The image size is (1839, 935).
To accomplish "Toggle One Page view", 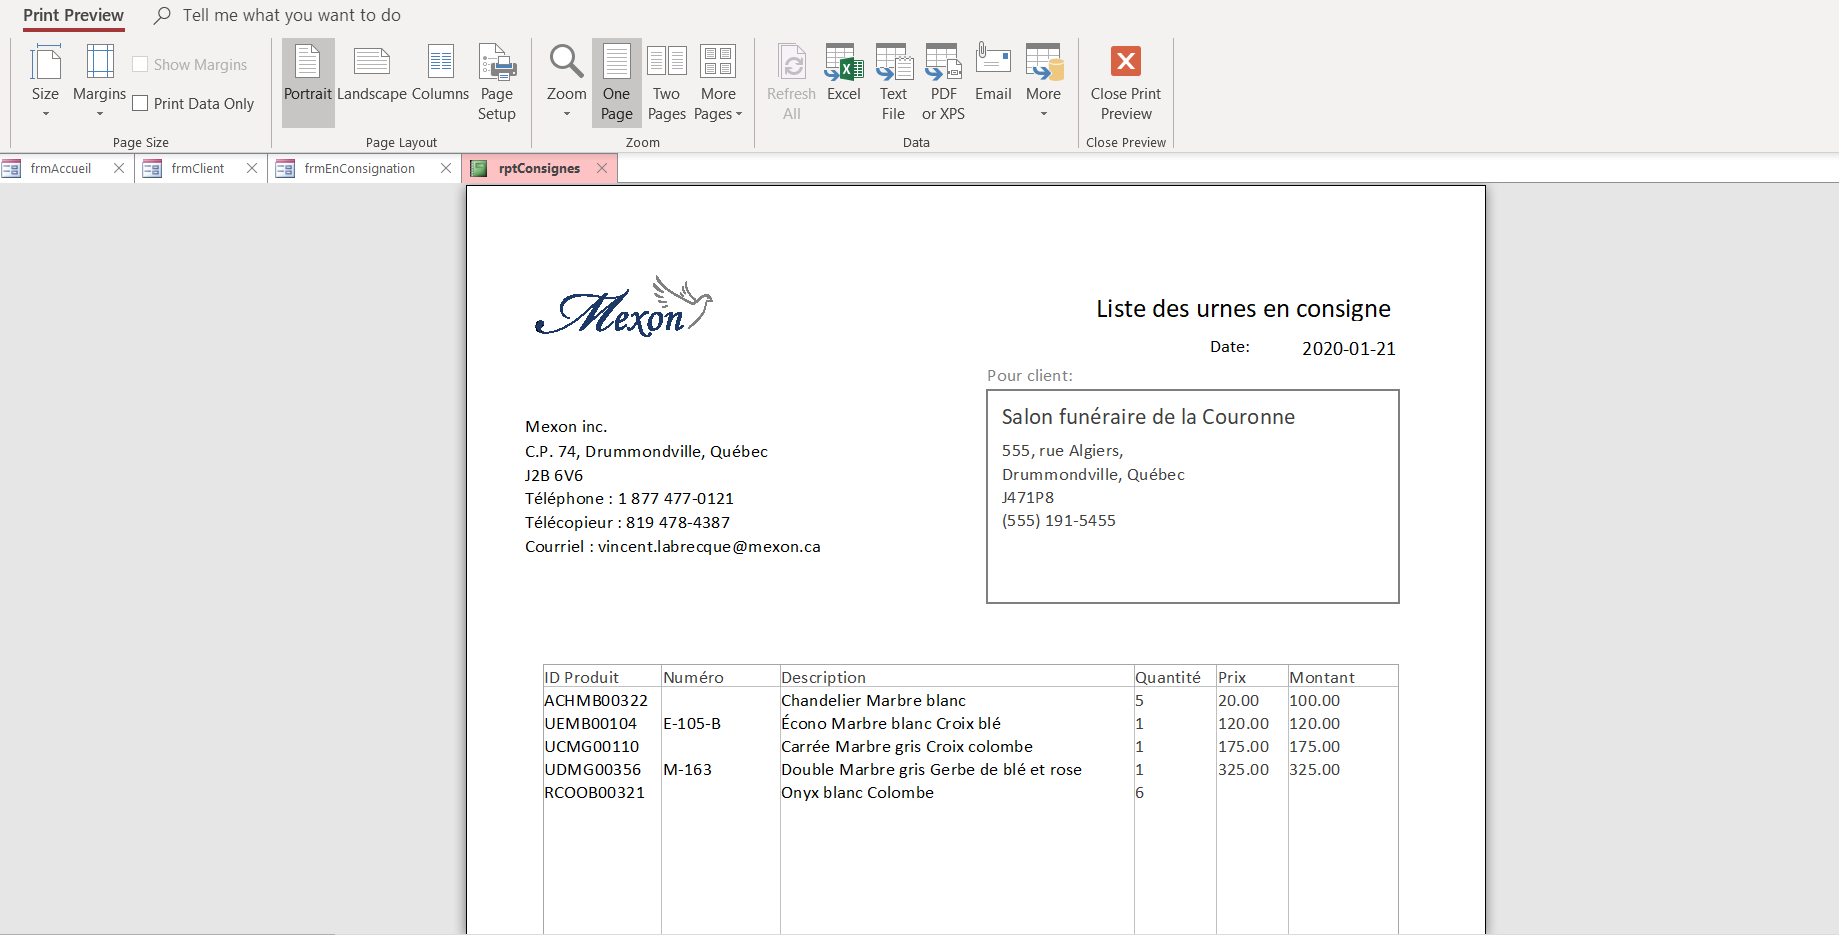I will [616, 82].
